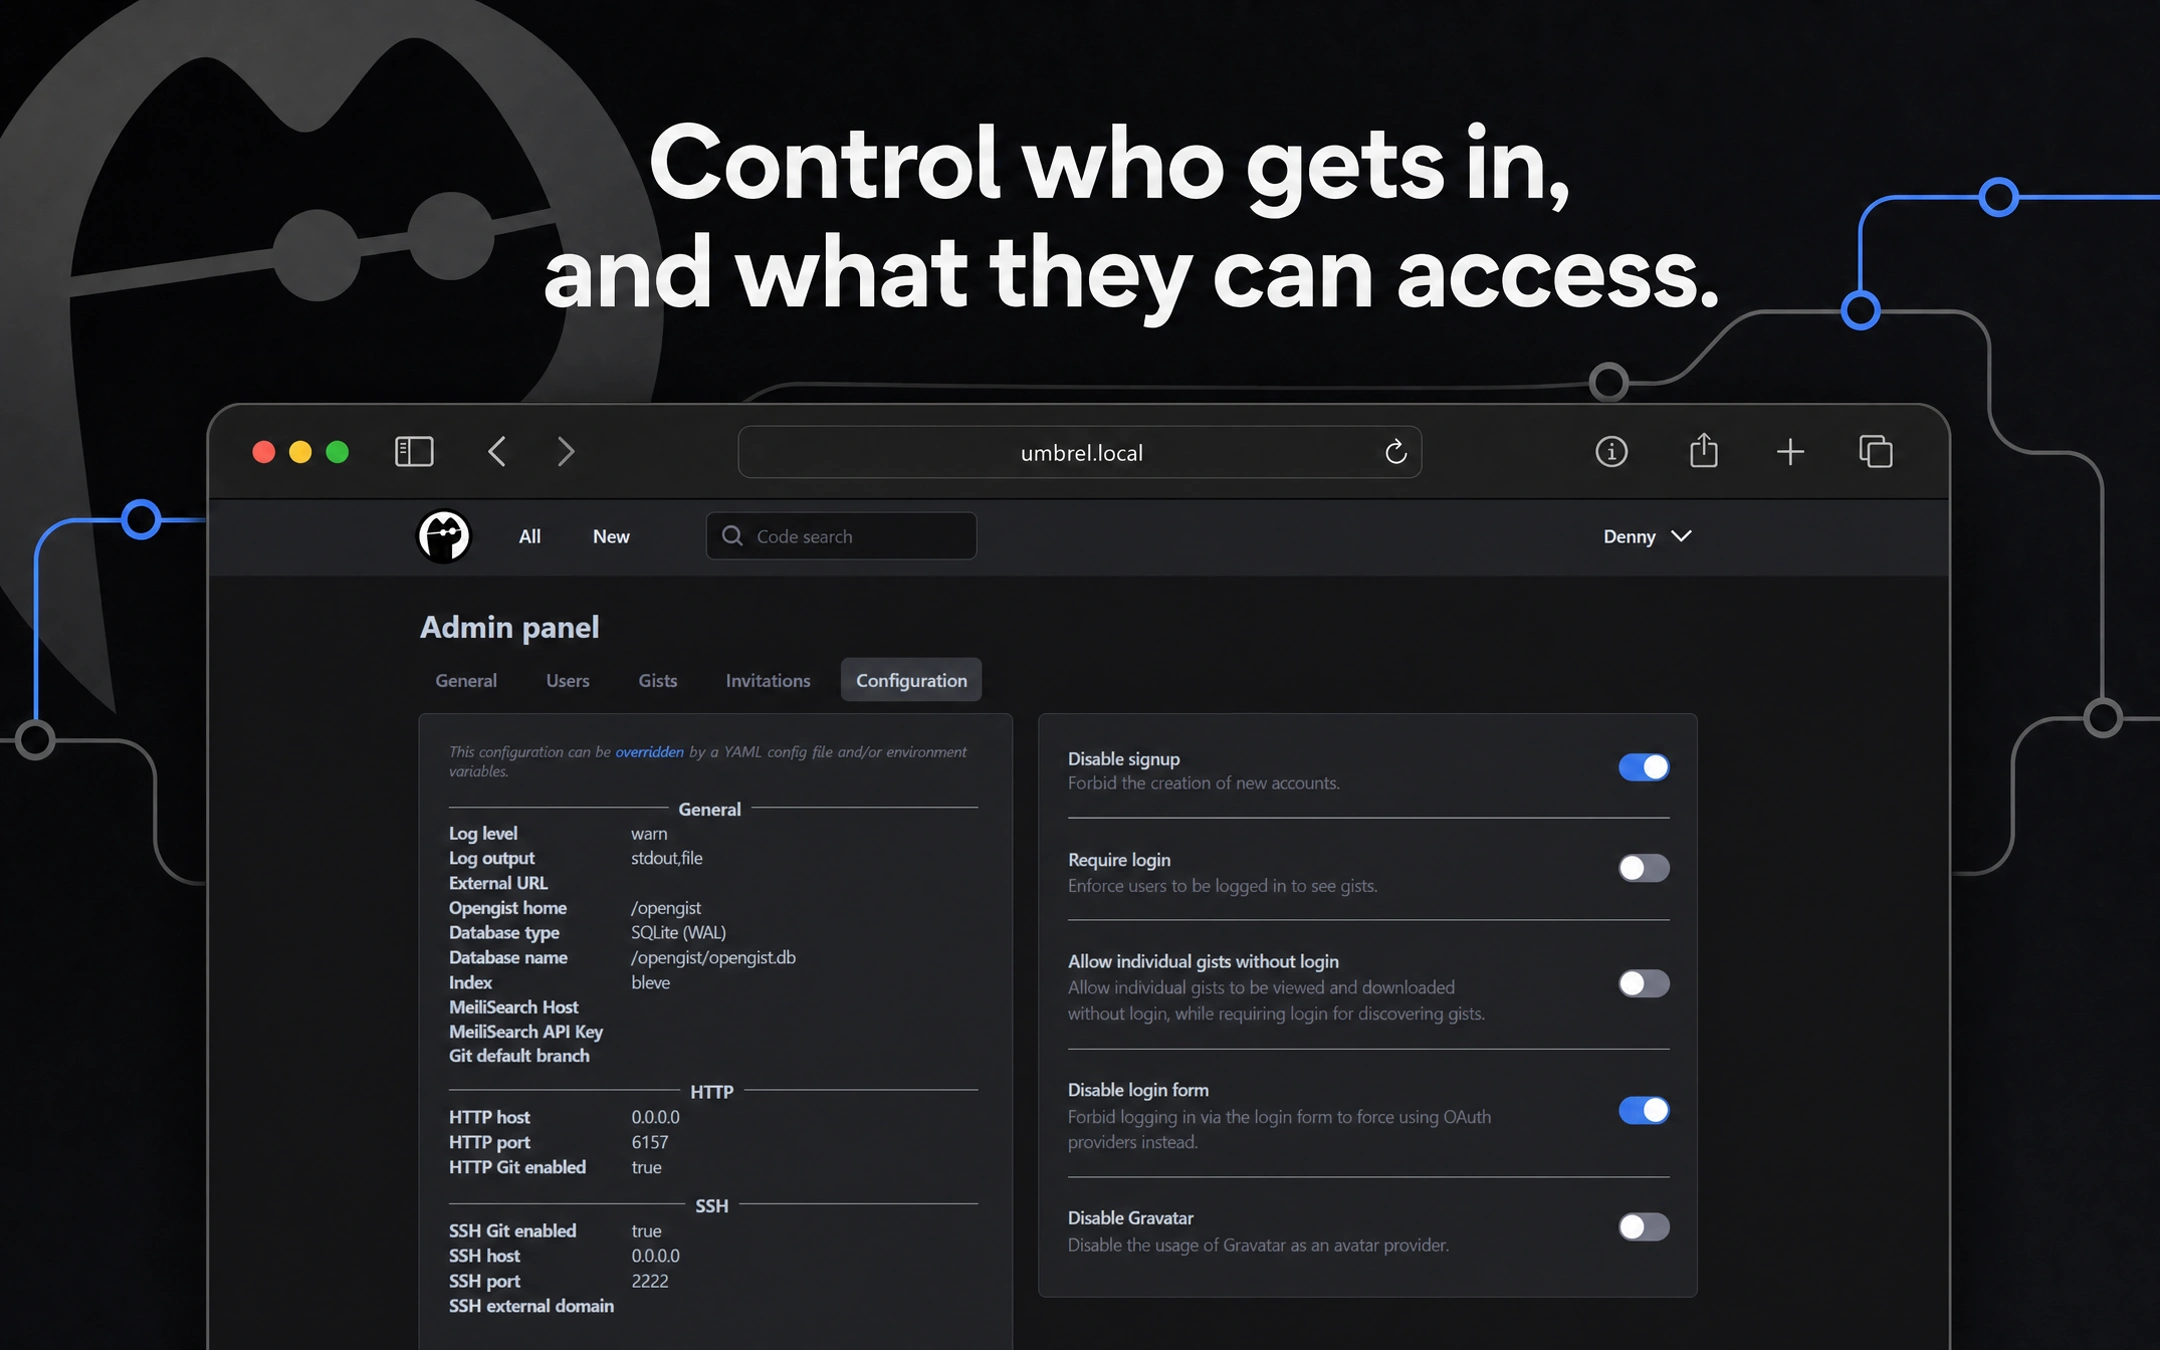Click the Disable signup label
Screen dimensions: 2160x1350
click(1124, 759)
